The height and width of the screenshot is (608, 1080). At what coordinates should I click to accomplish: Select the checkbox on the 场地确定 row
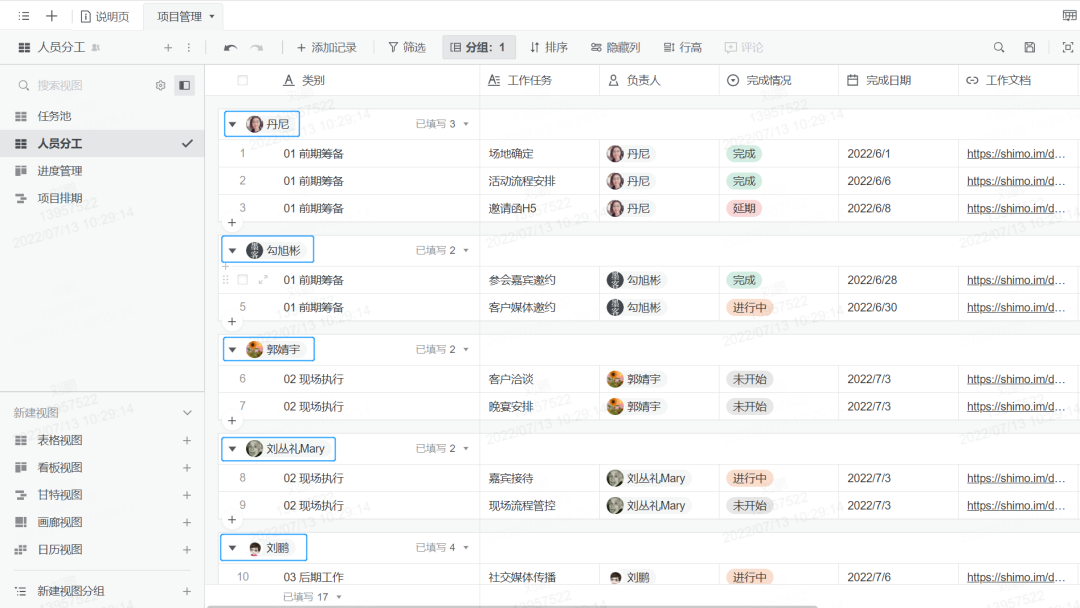pyautogui.click(x=241, y=153)
